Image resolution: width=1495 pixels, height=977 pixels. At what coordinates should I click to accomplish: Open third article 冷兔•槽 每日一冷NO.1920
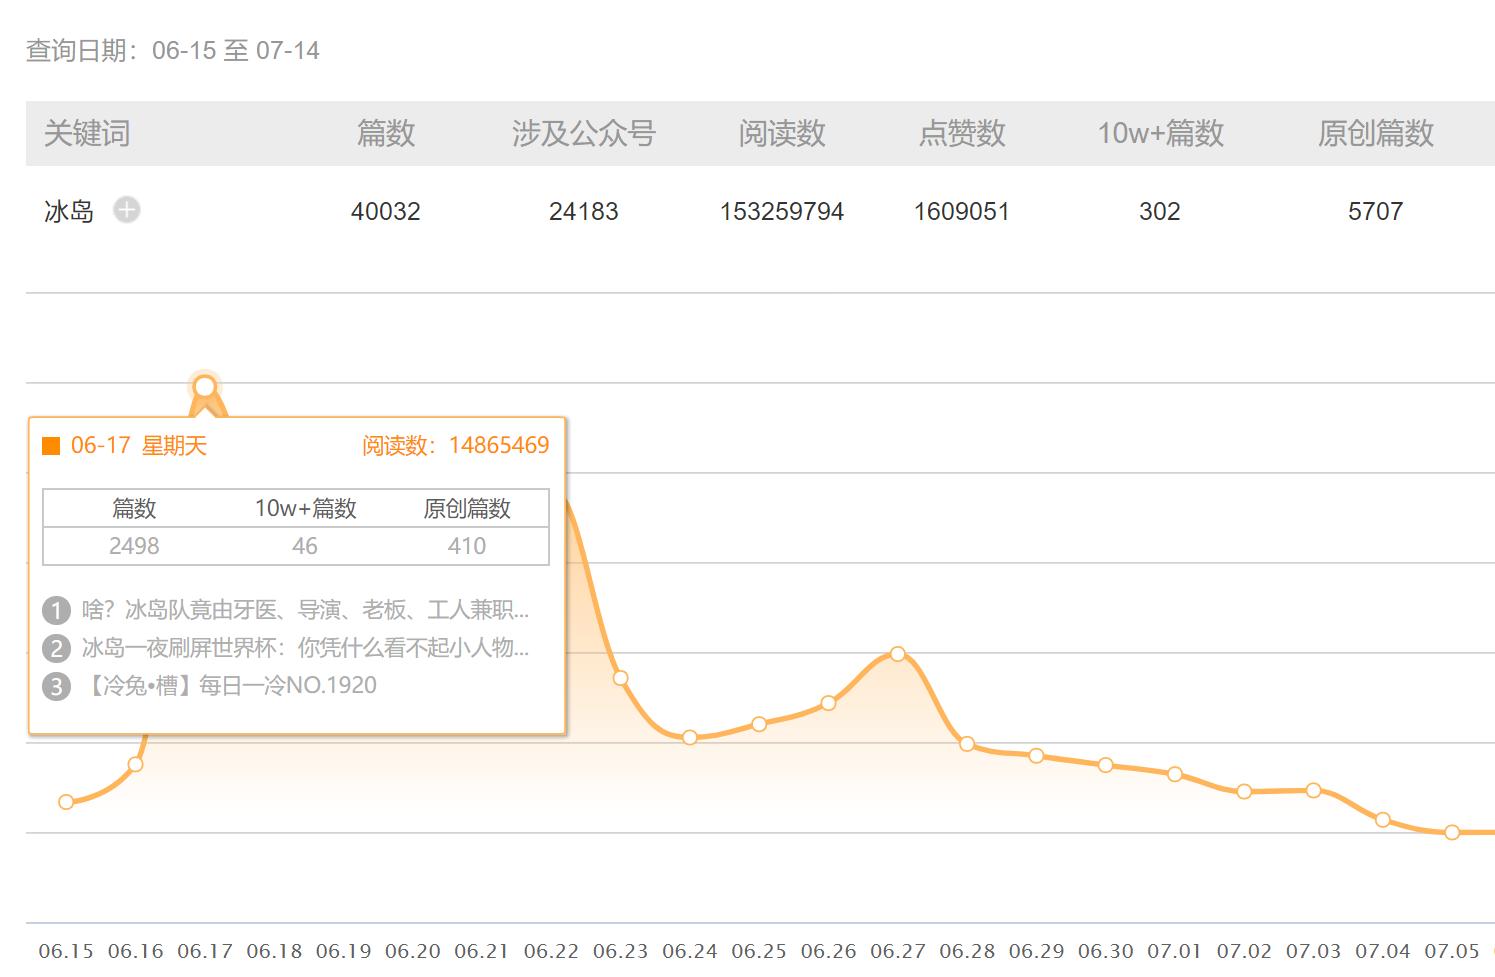coord(229,686)
